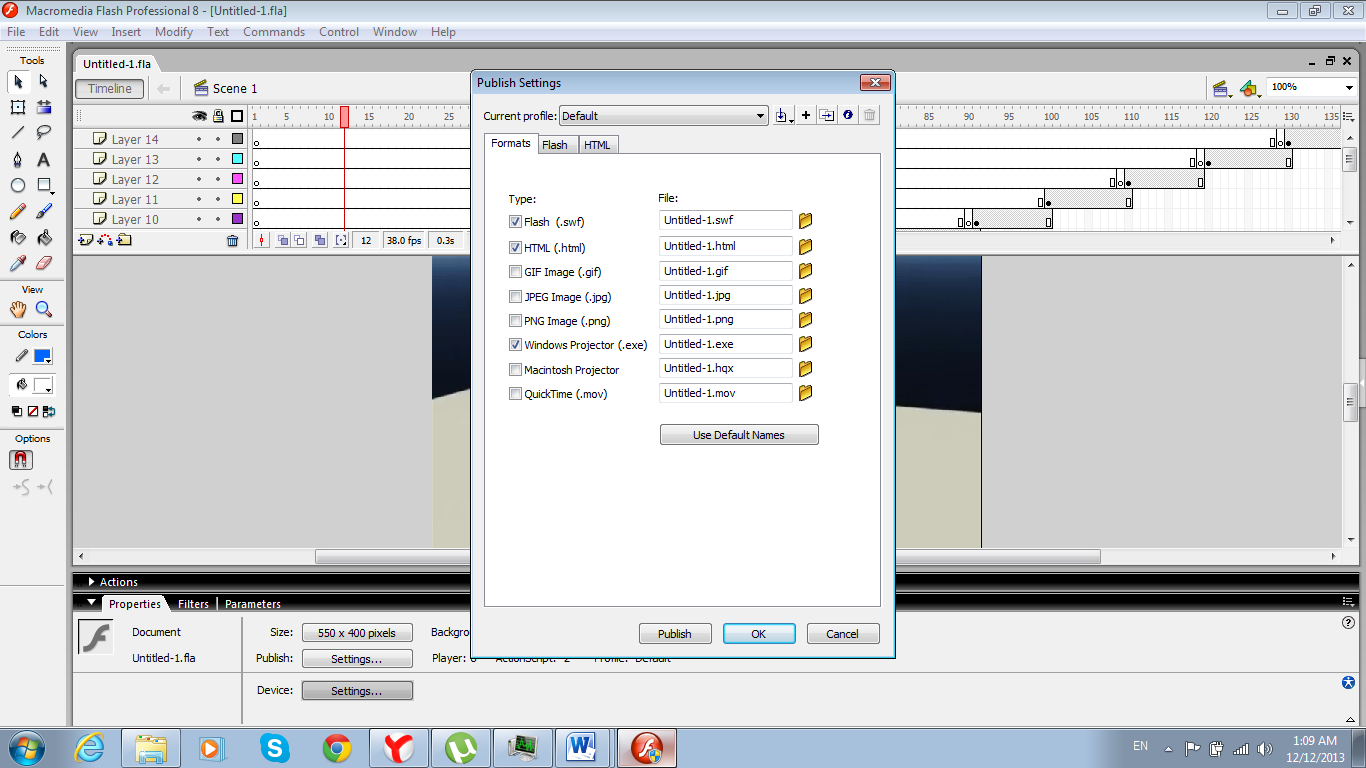
Task: Uncheck the Windows Projector (.exe) checkbox
Action: click(x=515, y=345)
